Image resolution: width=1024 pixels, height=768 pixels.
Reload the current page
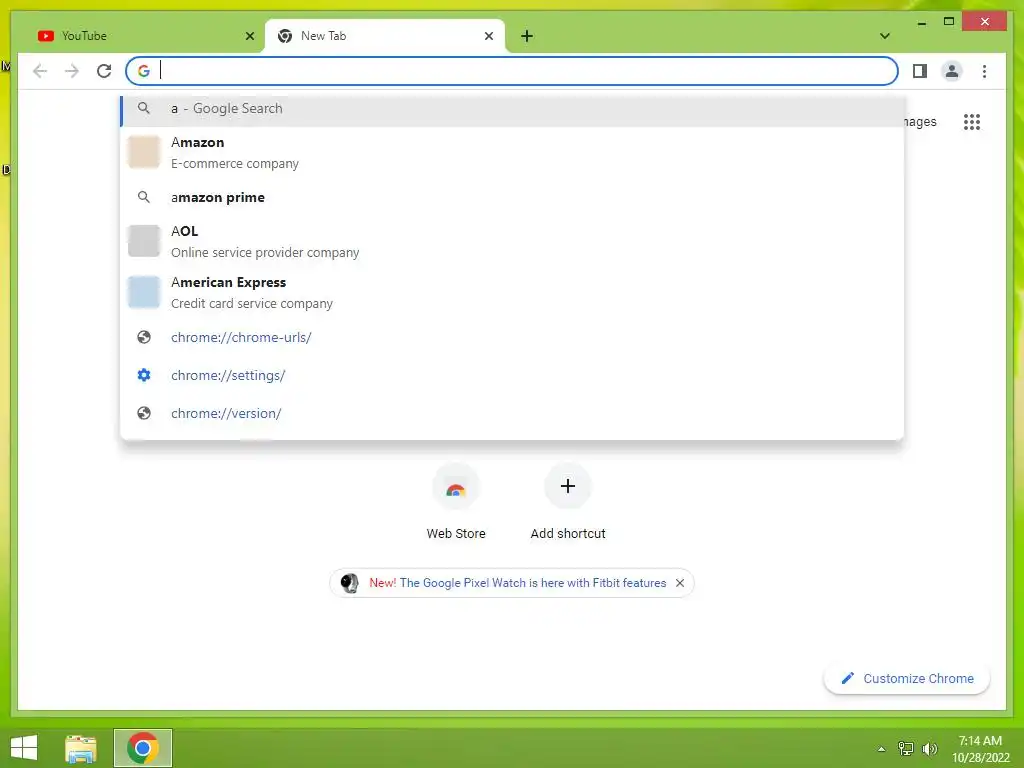104,71
